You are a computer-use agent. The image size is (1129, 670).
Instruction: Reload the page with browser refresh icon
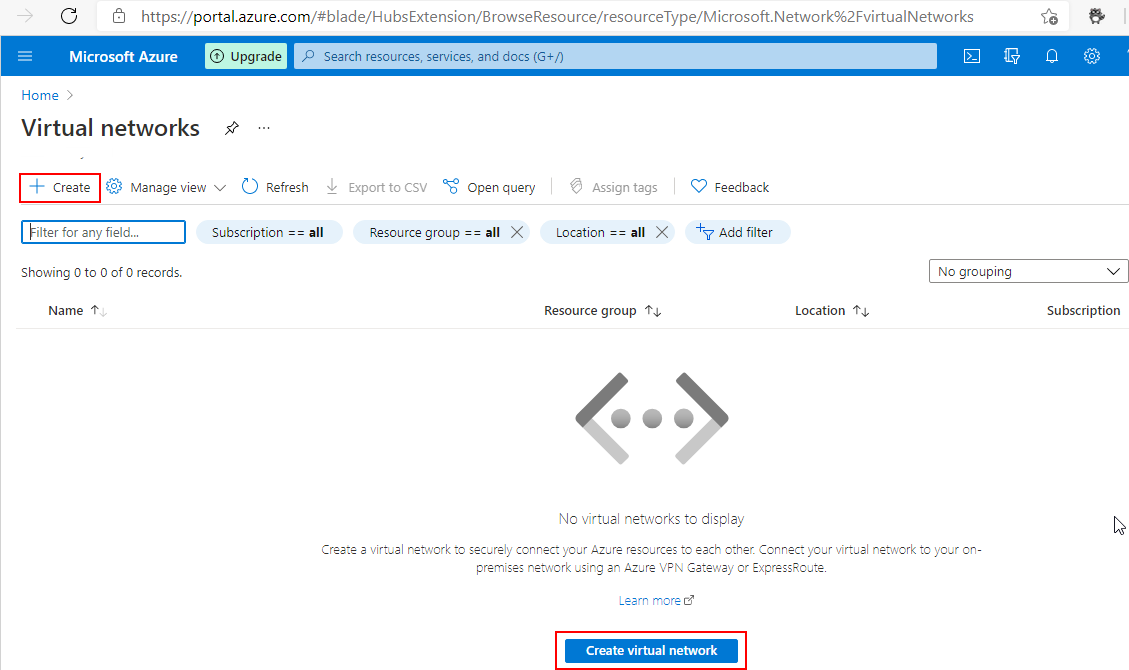[69, 16]
